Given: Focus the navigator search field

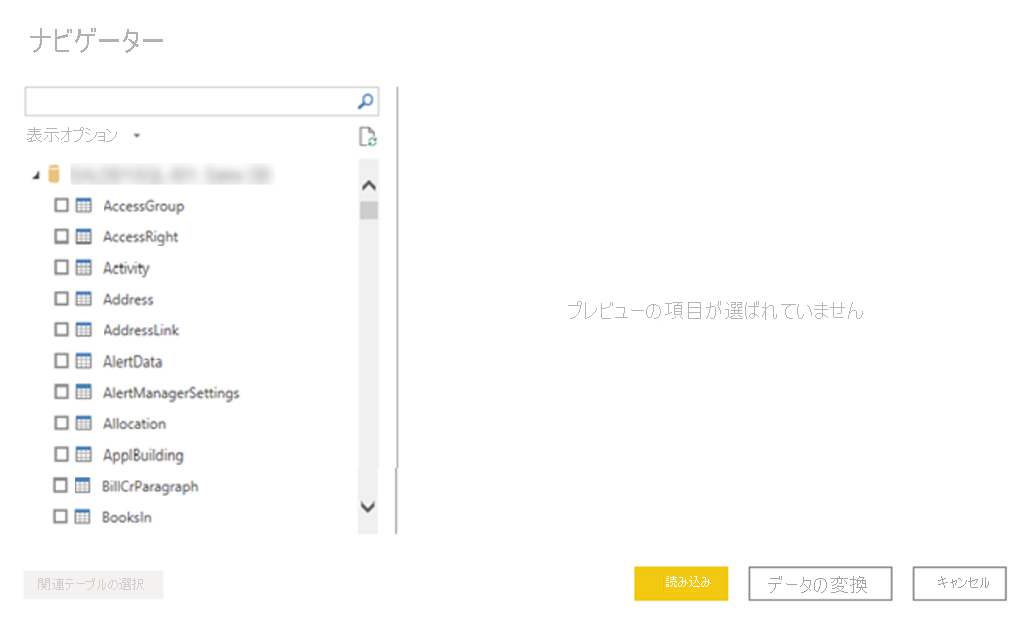Looking at the screenshot, I should pos(190,101).
